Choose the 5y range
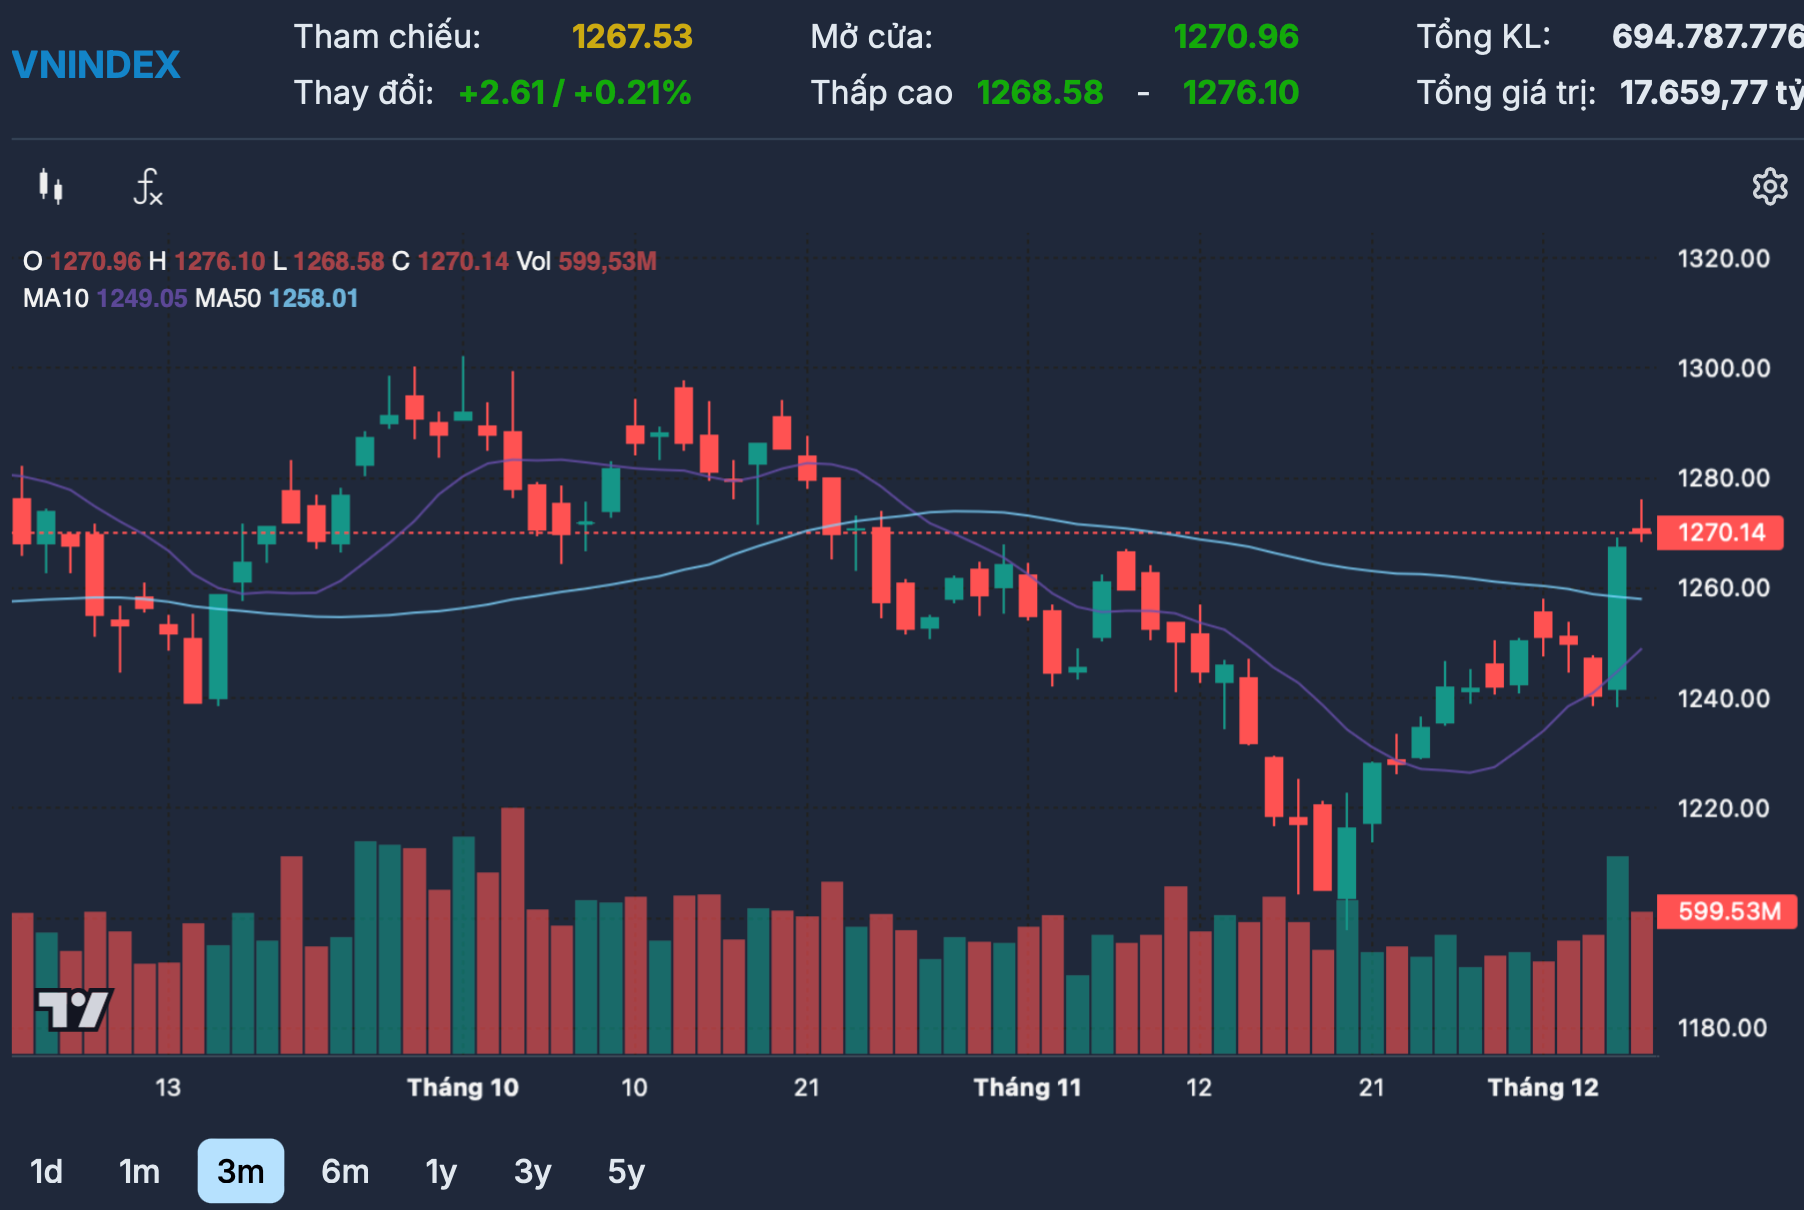 (x=626, y=1171)
